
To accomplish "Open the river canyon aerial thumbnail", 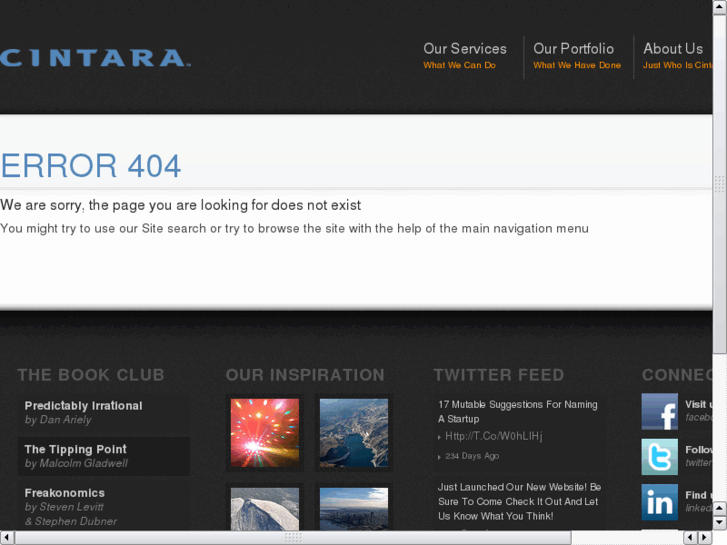I will pos(354,433).
